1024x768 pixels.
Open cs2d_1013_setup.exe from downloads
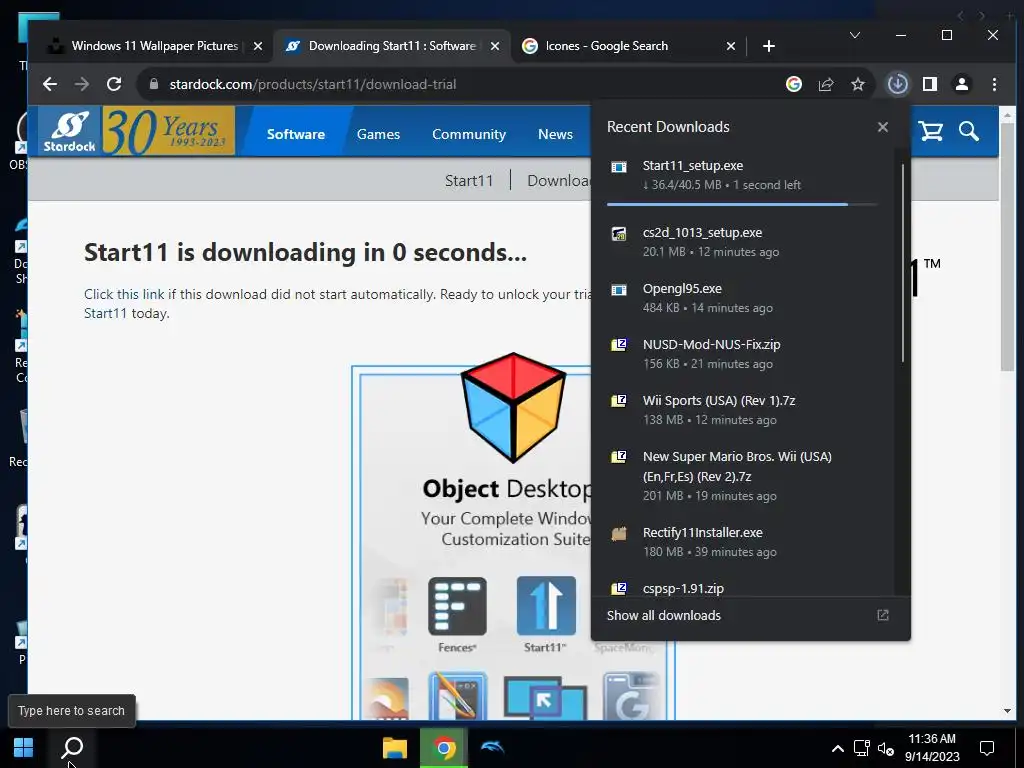[744, 242]
